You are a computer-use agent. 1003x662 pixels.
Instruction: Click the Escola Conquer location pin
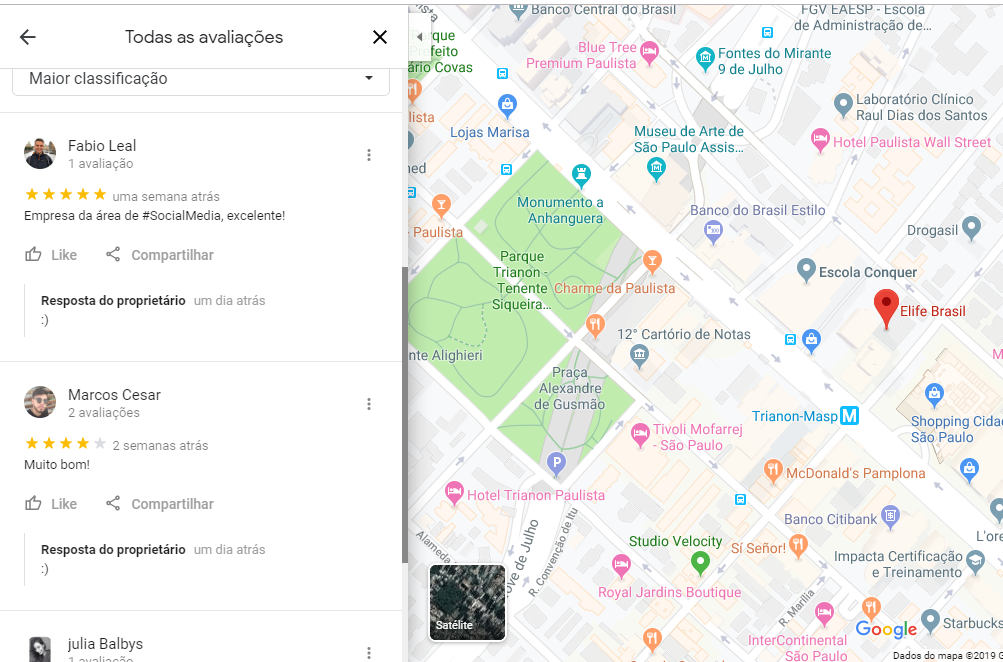[806, 270]
